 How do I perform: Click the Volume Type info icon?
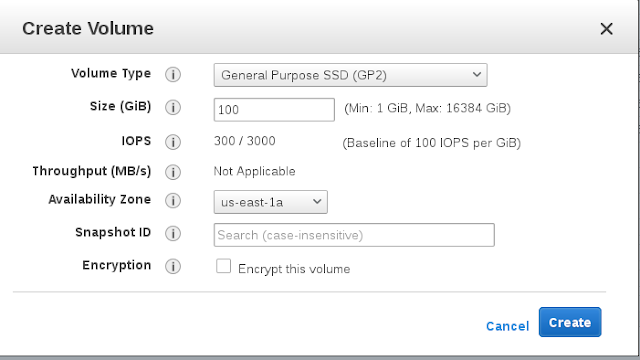click(x=173, y=75)
